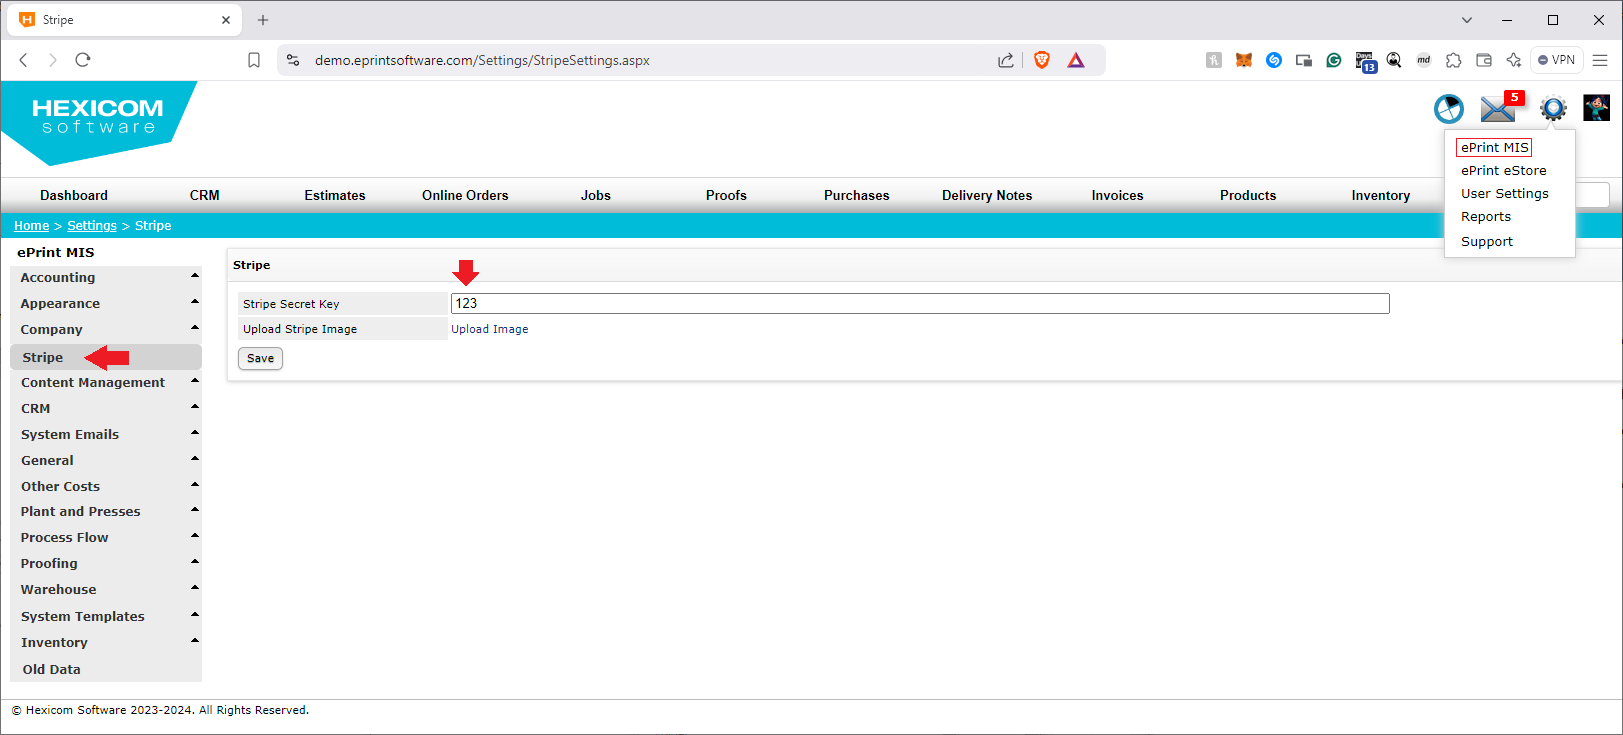Click the address bar URL
1623x735 pixels.
point(482,60)
